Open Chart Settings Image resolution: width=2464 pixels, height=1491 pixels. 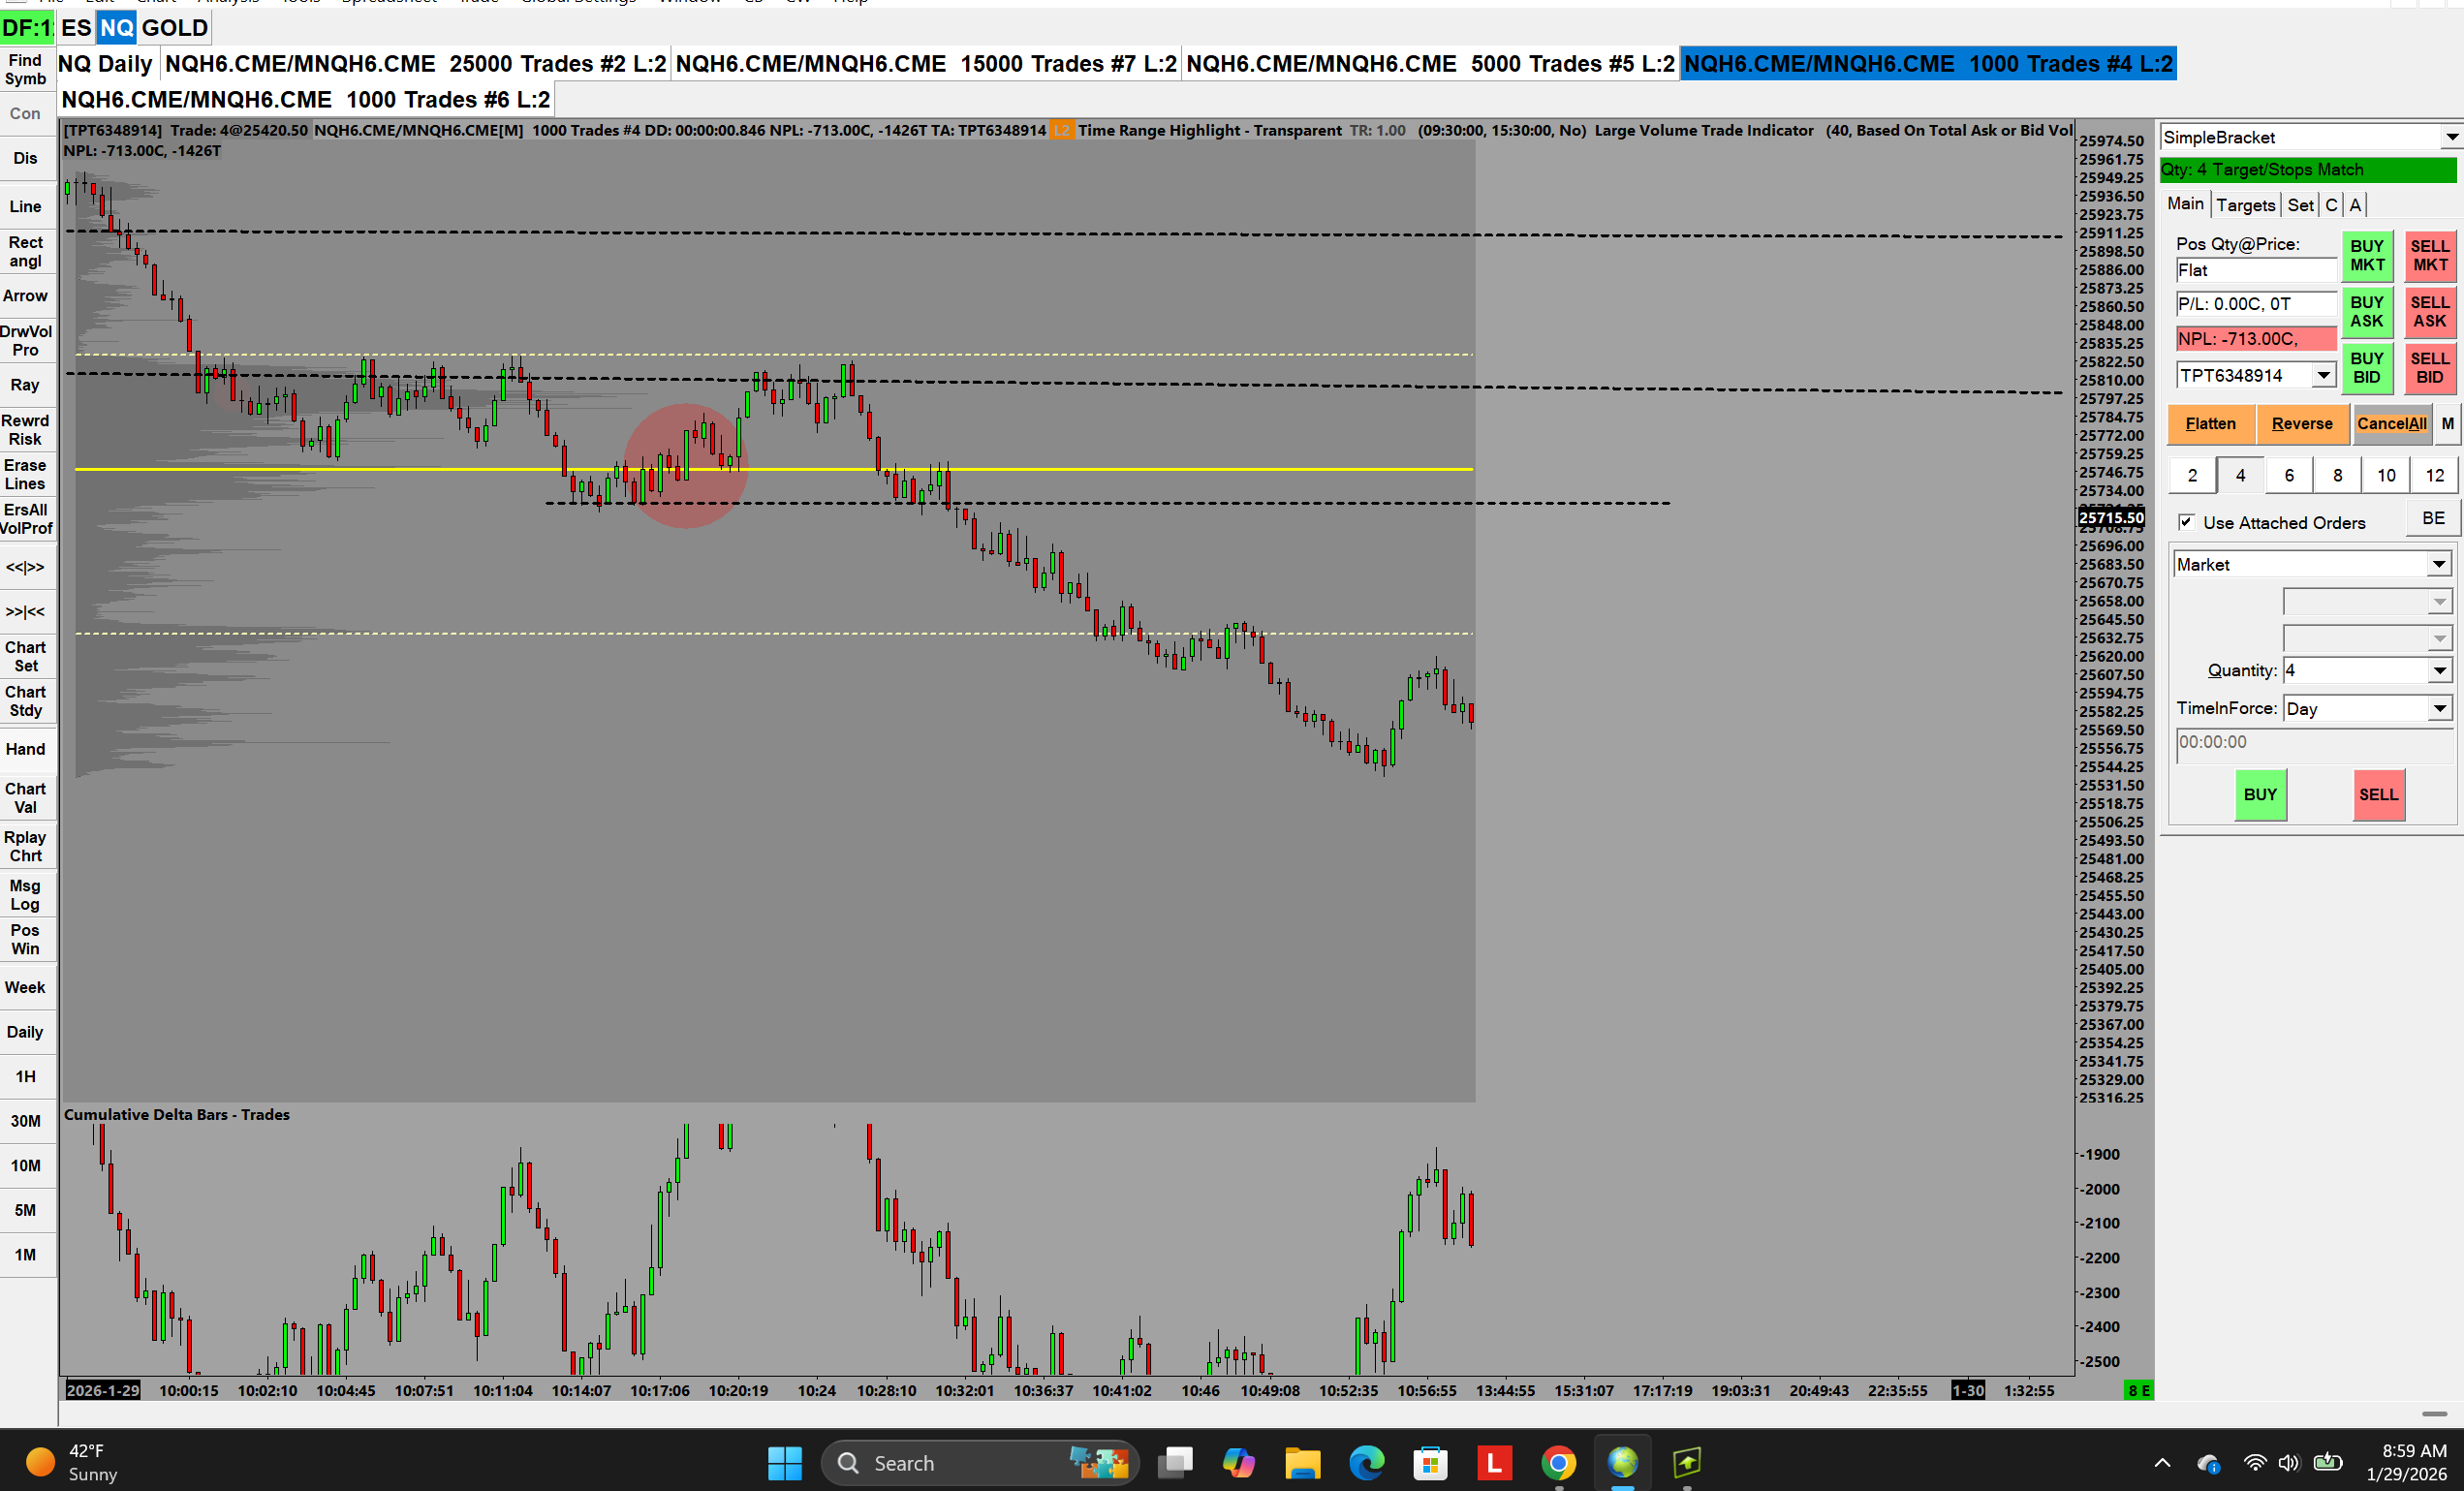pyautogui.click(x=27, y=657)
